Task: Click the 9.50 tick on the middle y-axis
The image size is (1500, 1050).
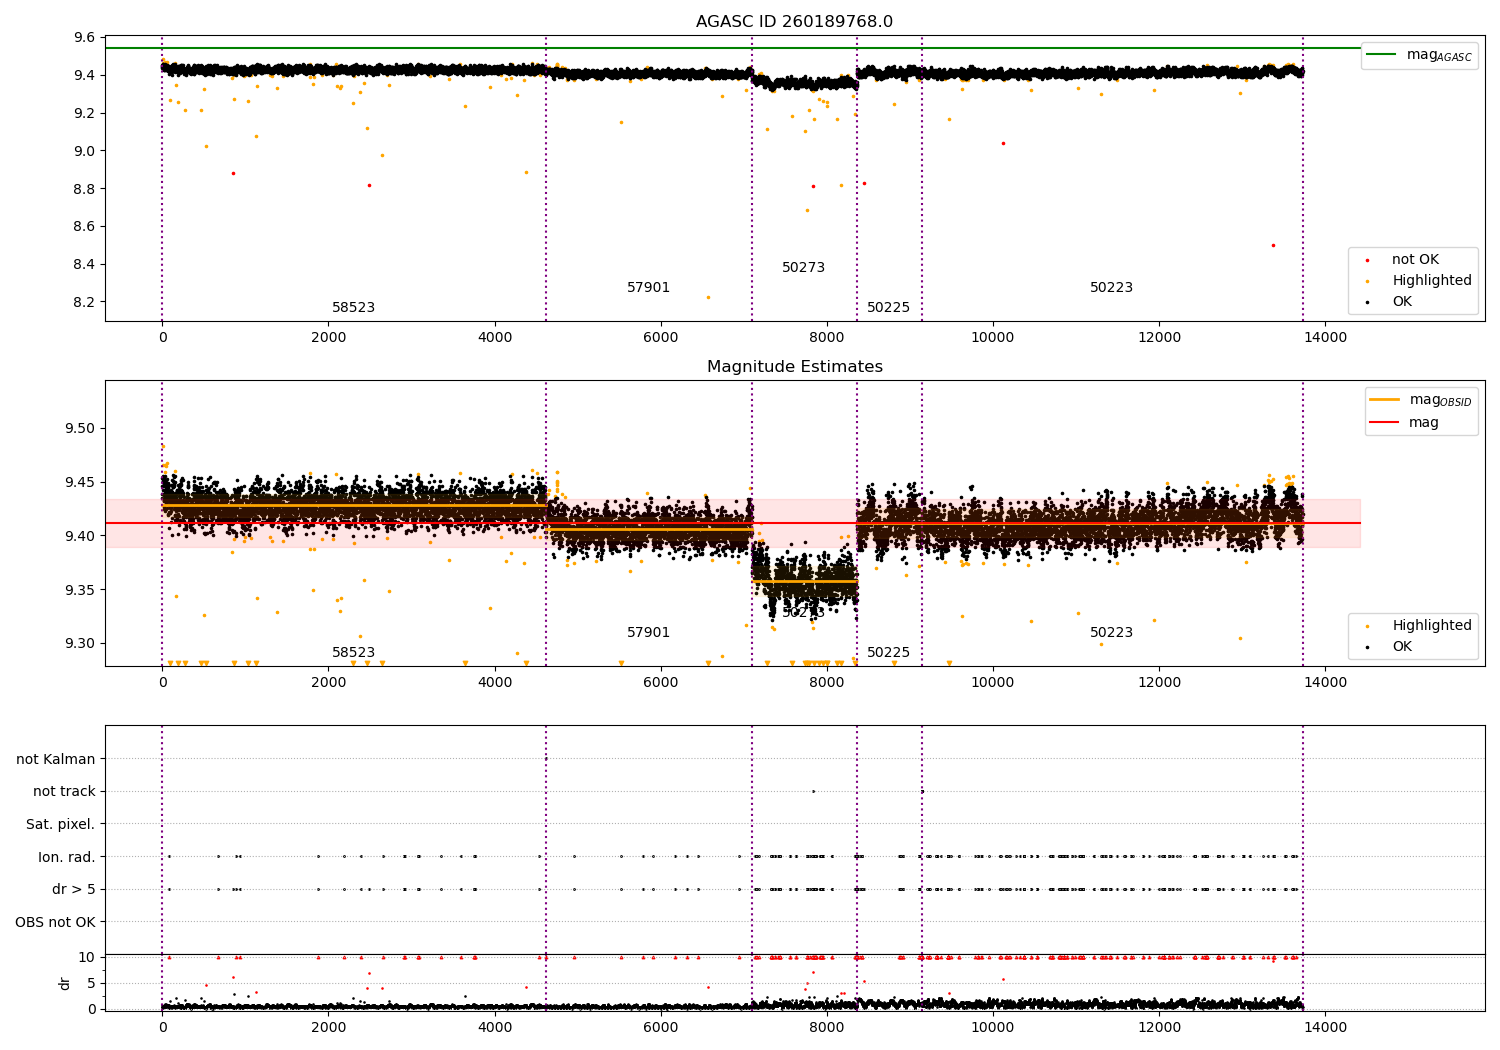Action: [x=81, y=429]
